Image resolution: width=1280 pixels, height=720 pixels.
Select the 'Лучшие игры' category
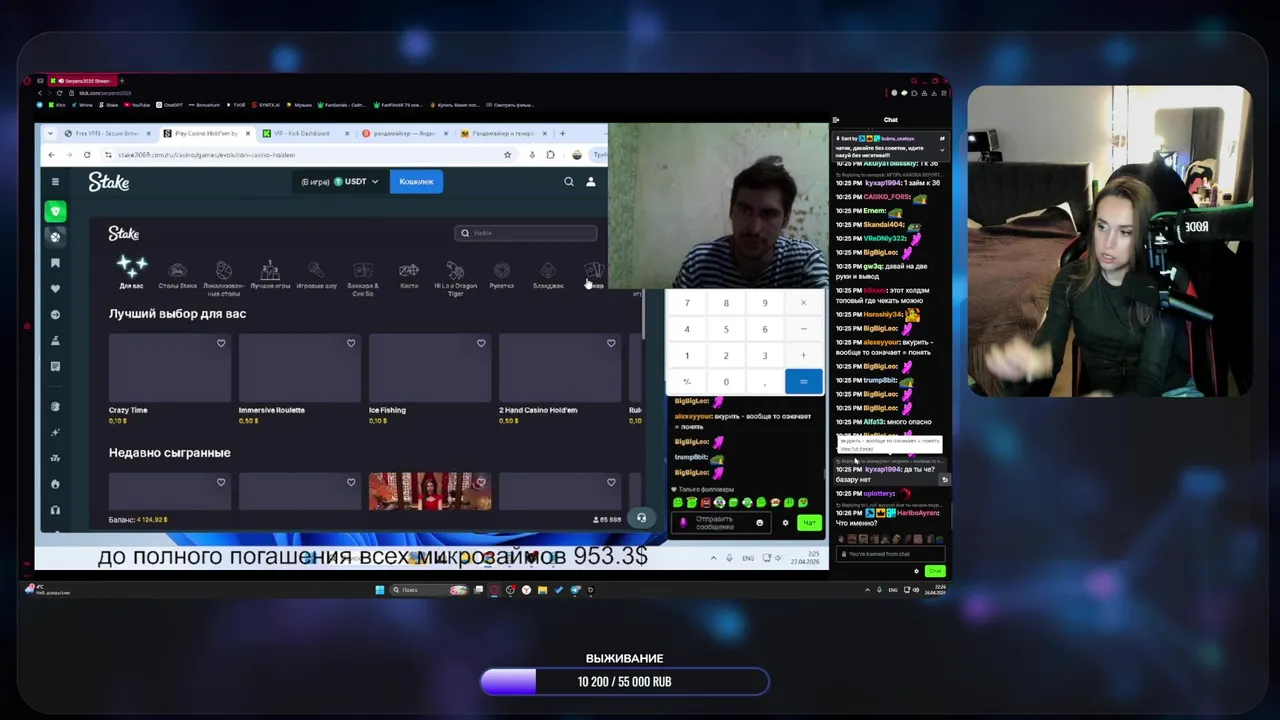tap(270, 275)
